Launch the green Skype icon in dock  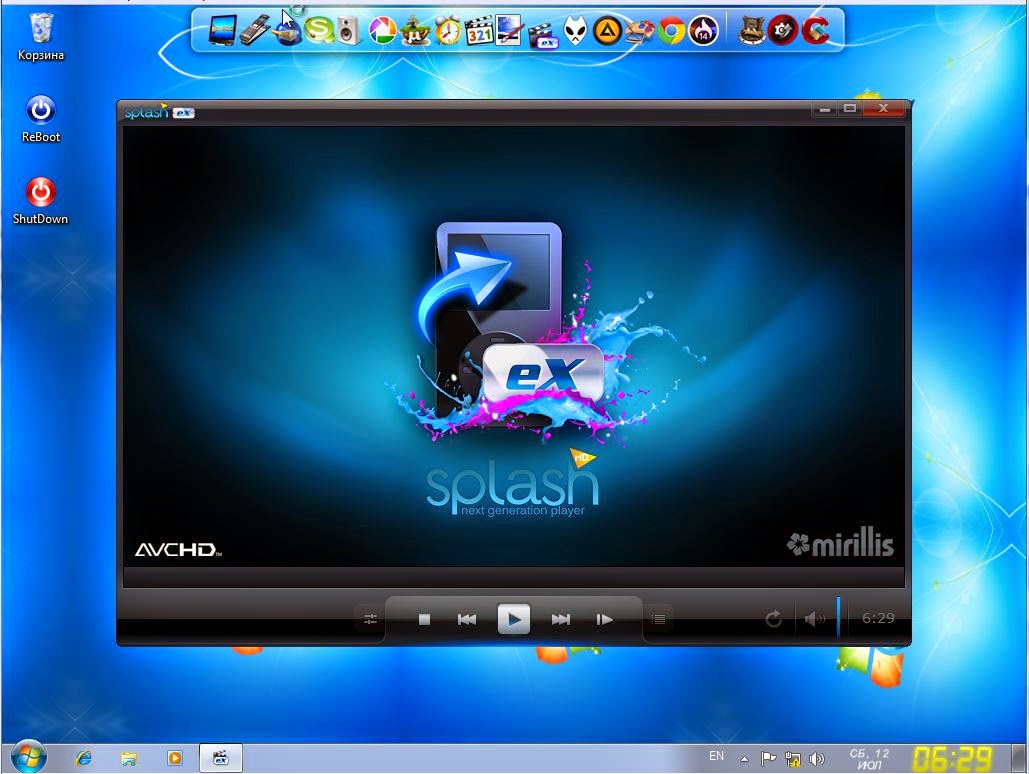click(x=319, y=30)
